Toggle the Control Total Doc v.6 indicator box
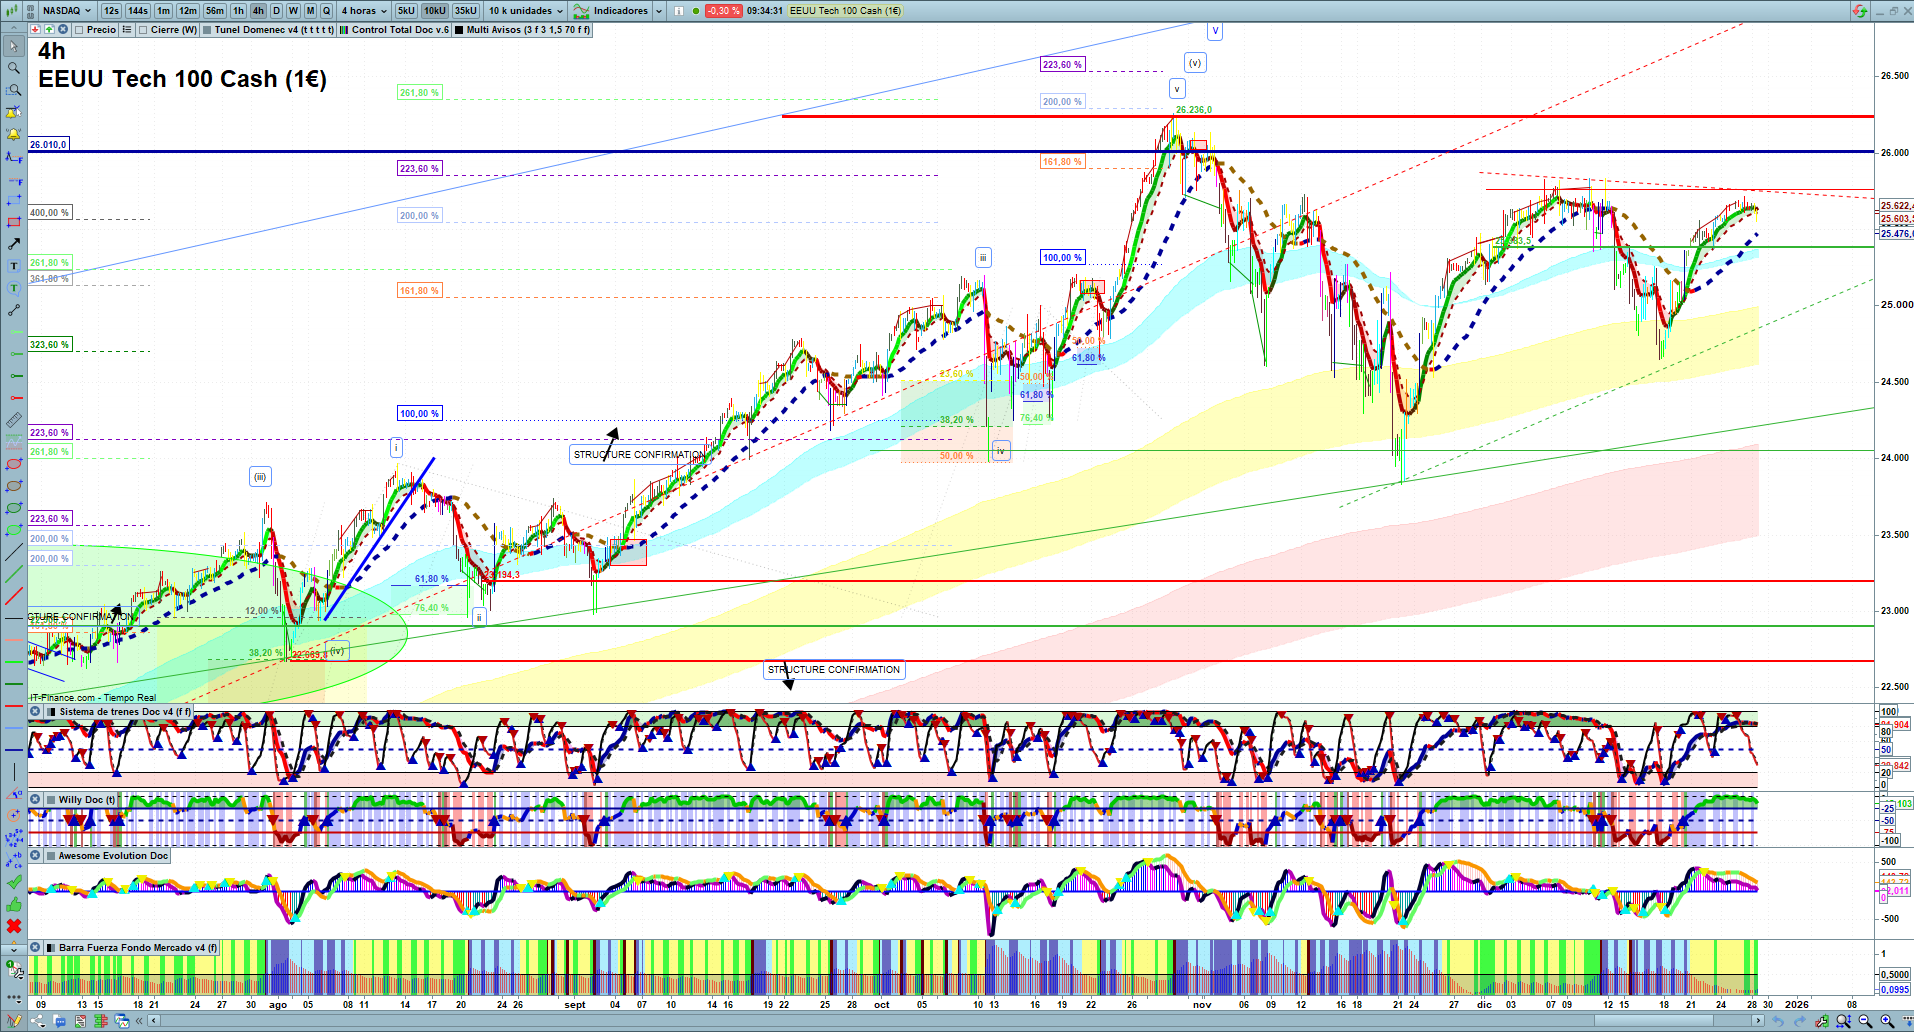Image resolution: width=1914 pixels, height=1032 pixels. click(x=344, y=30)
